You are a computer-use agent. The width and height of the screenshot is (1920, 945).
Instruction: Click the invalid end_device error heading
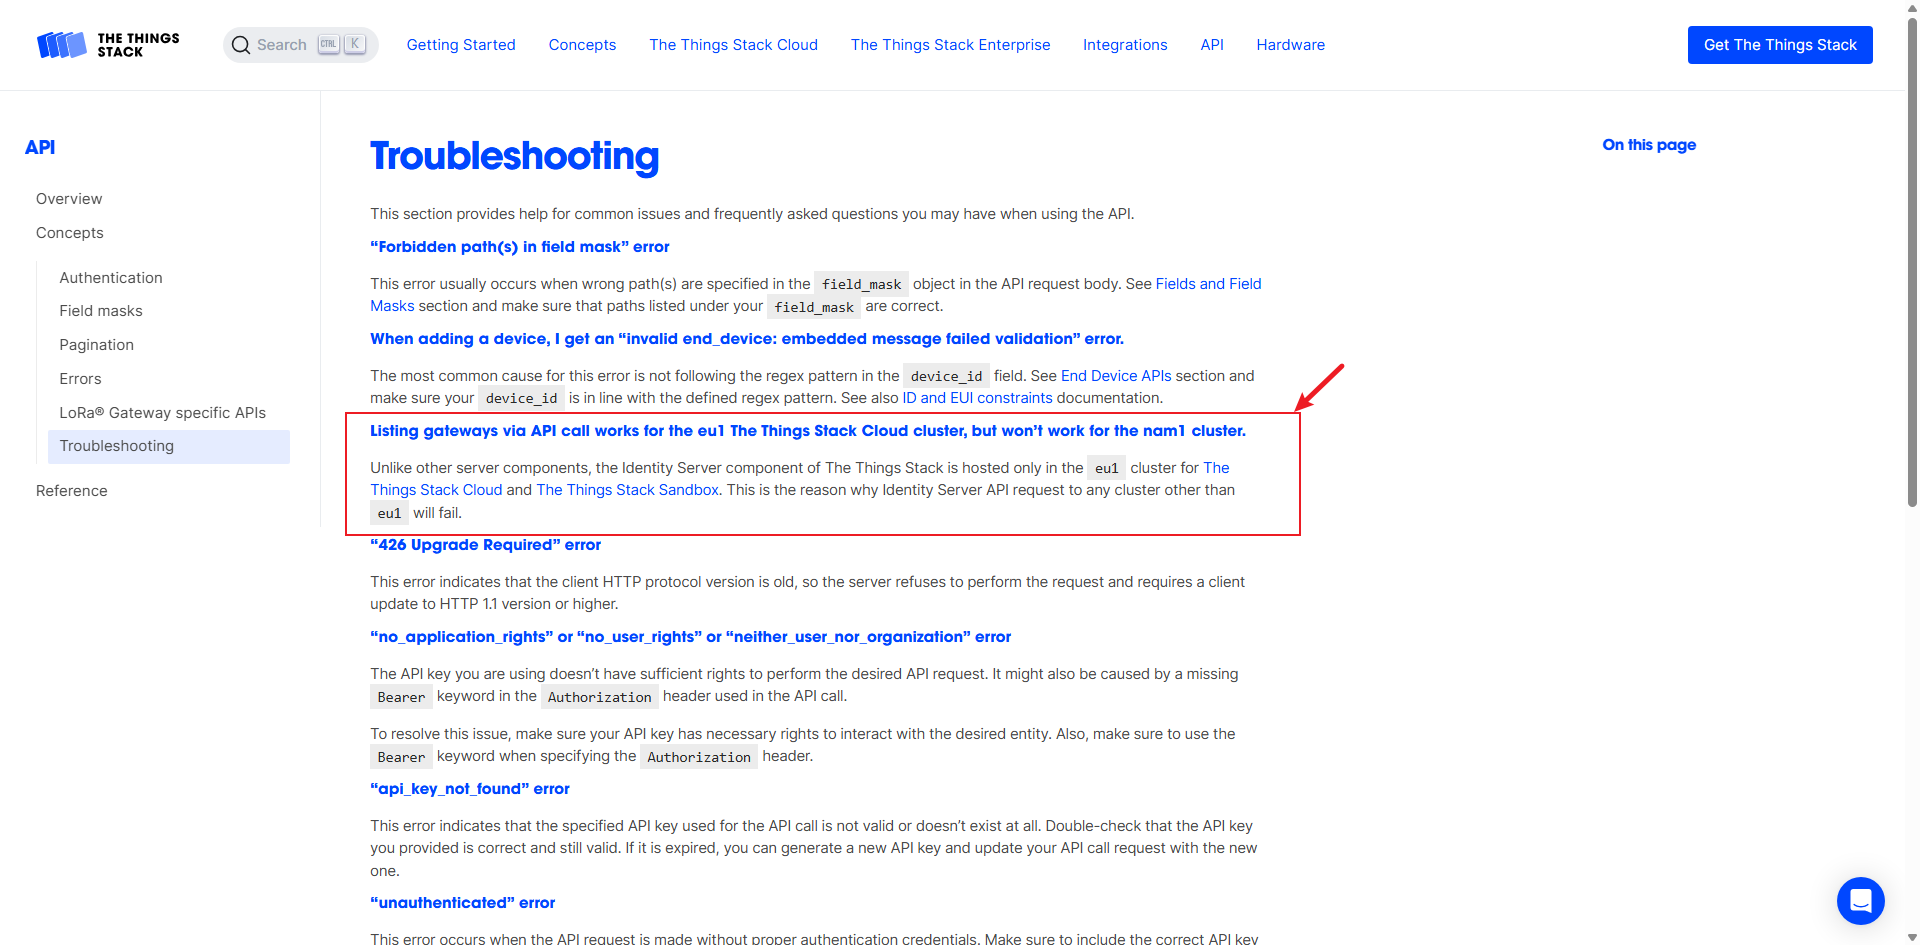(x=747, y=339)
